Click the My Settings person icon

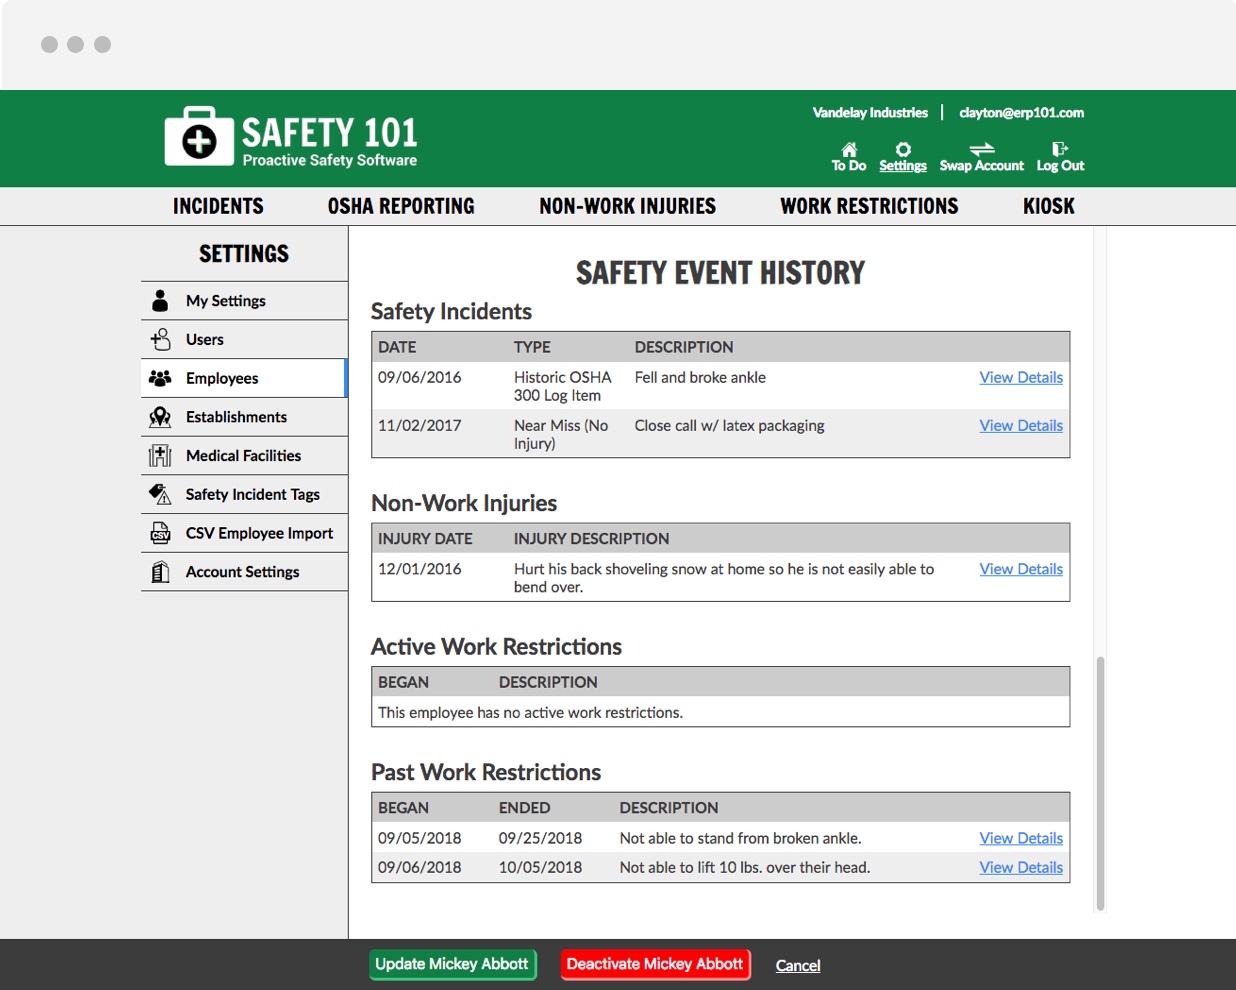160,301
